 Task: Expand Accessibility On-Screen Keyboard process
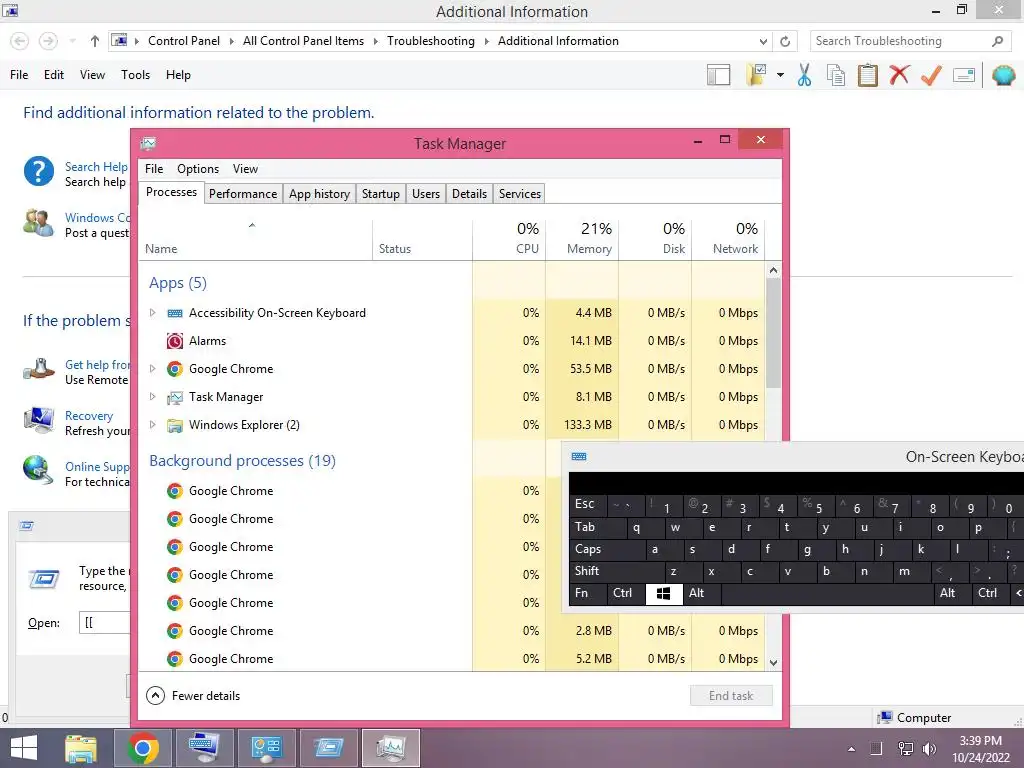pyautogui.click(x=152, y=313)
